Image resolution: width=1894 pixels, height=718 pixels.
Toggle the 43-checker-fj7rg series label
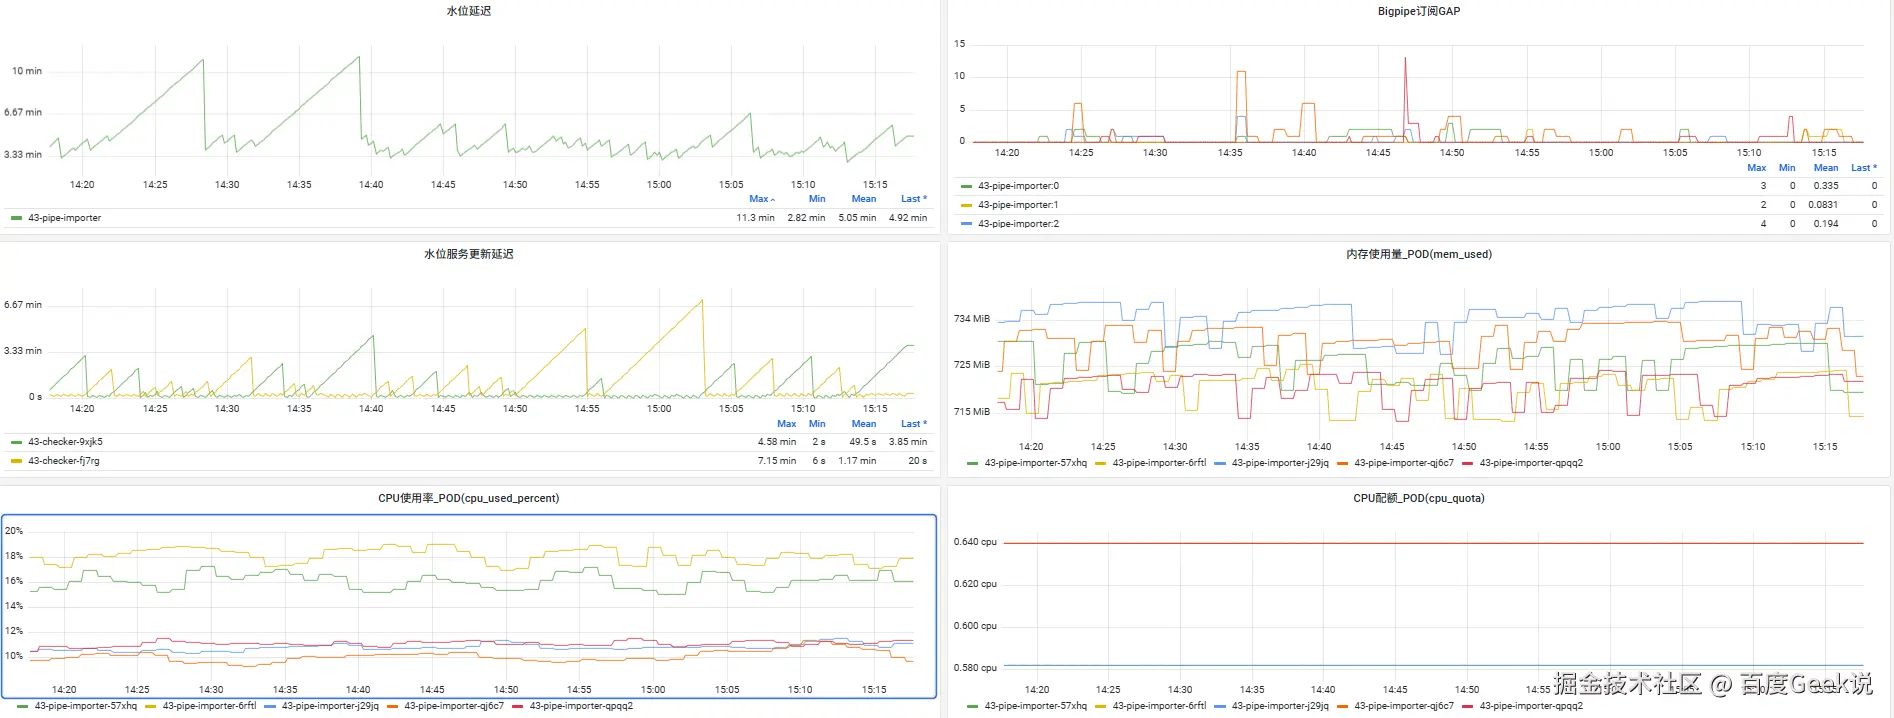click(x=64, y=461)
